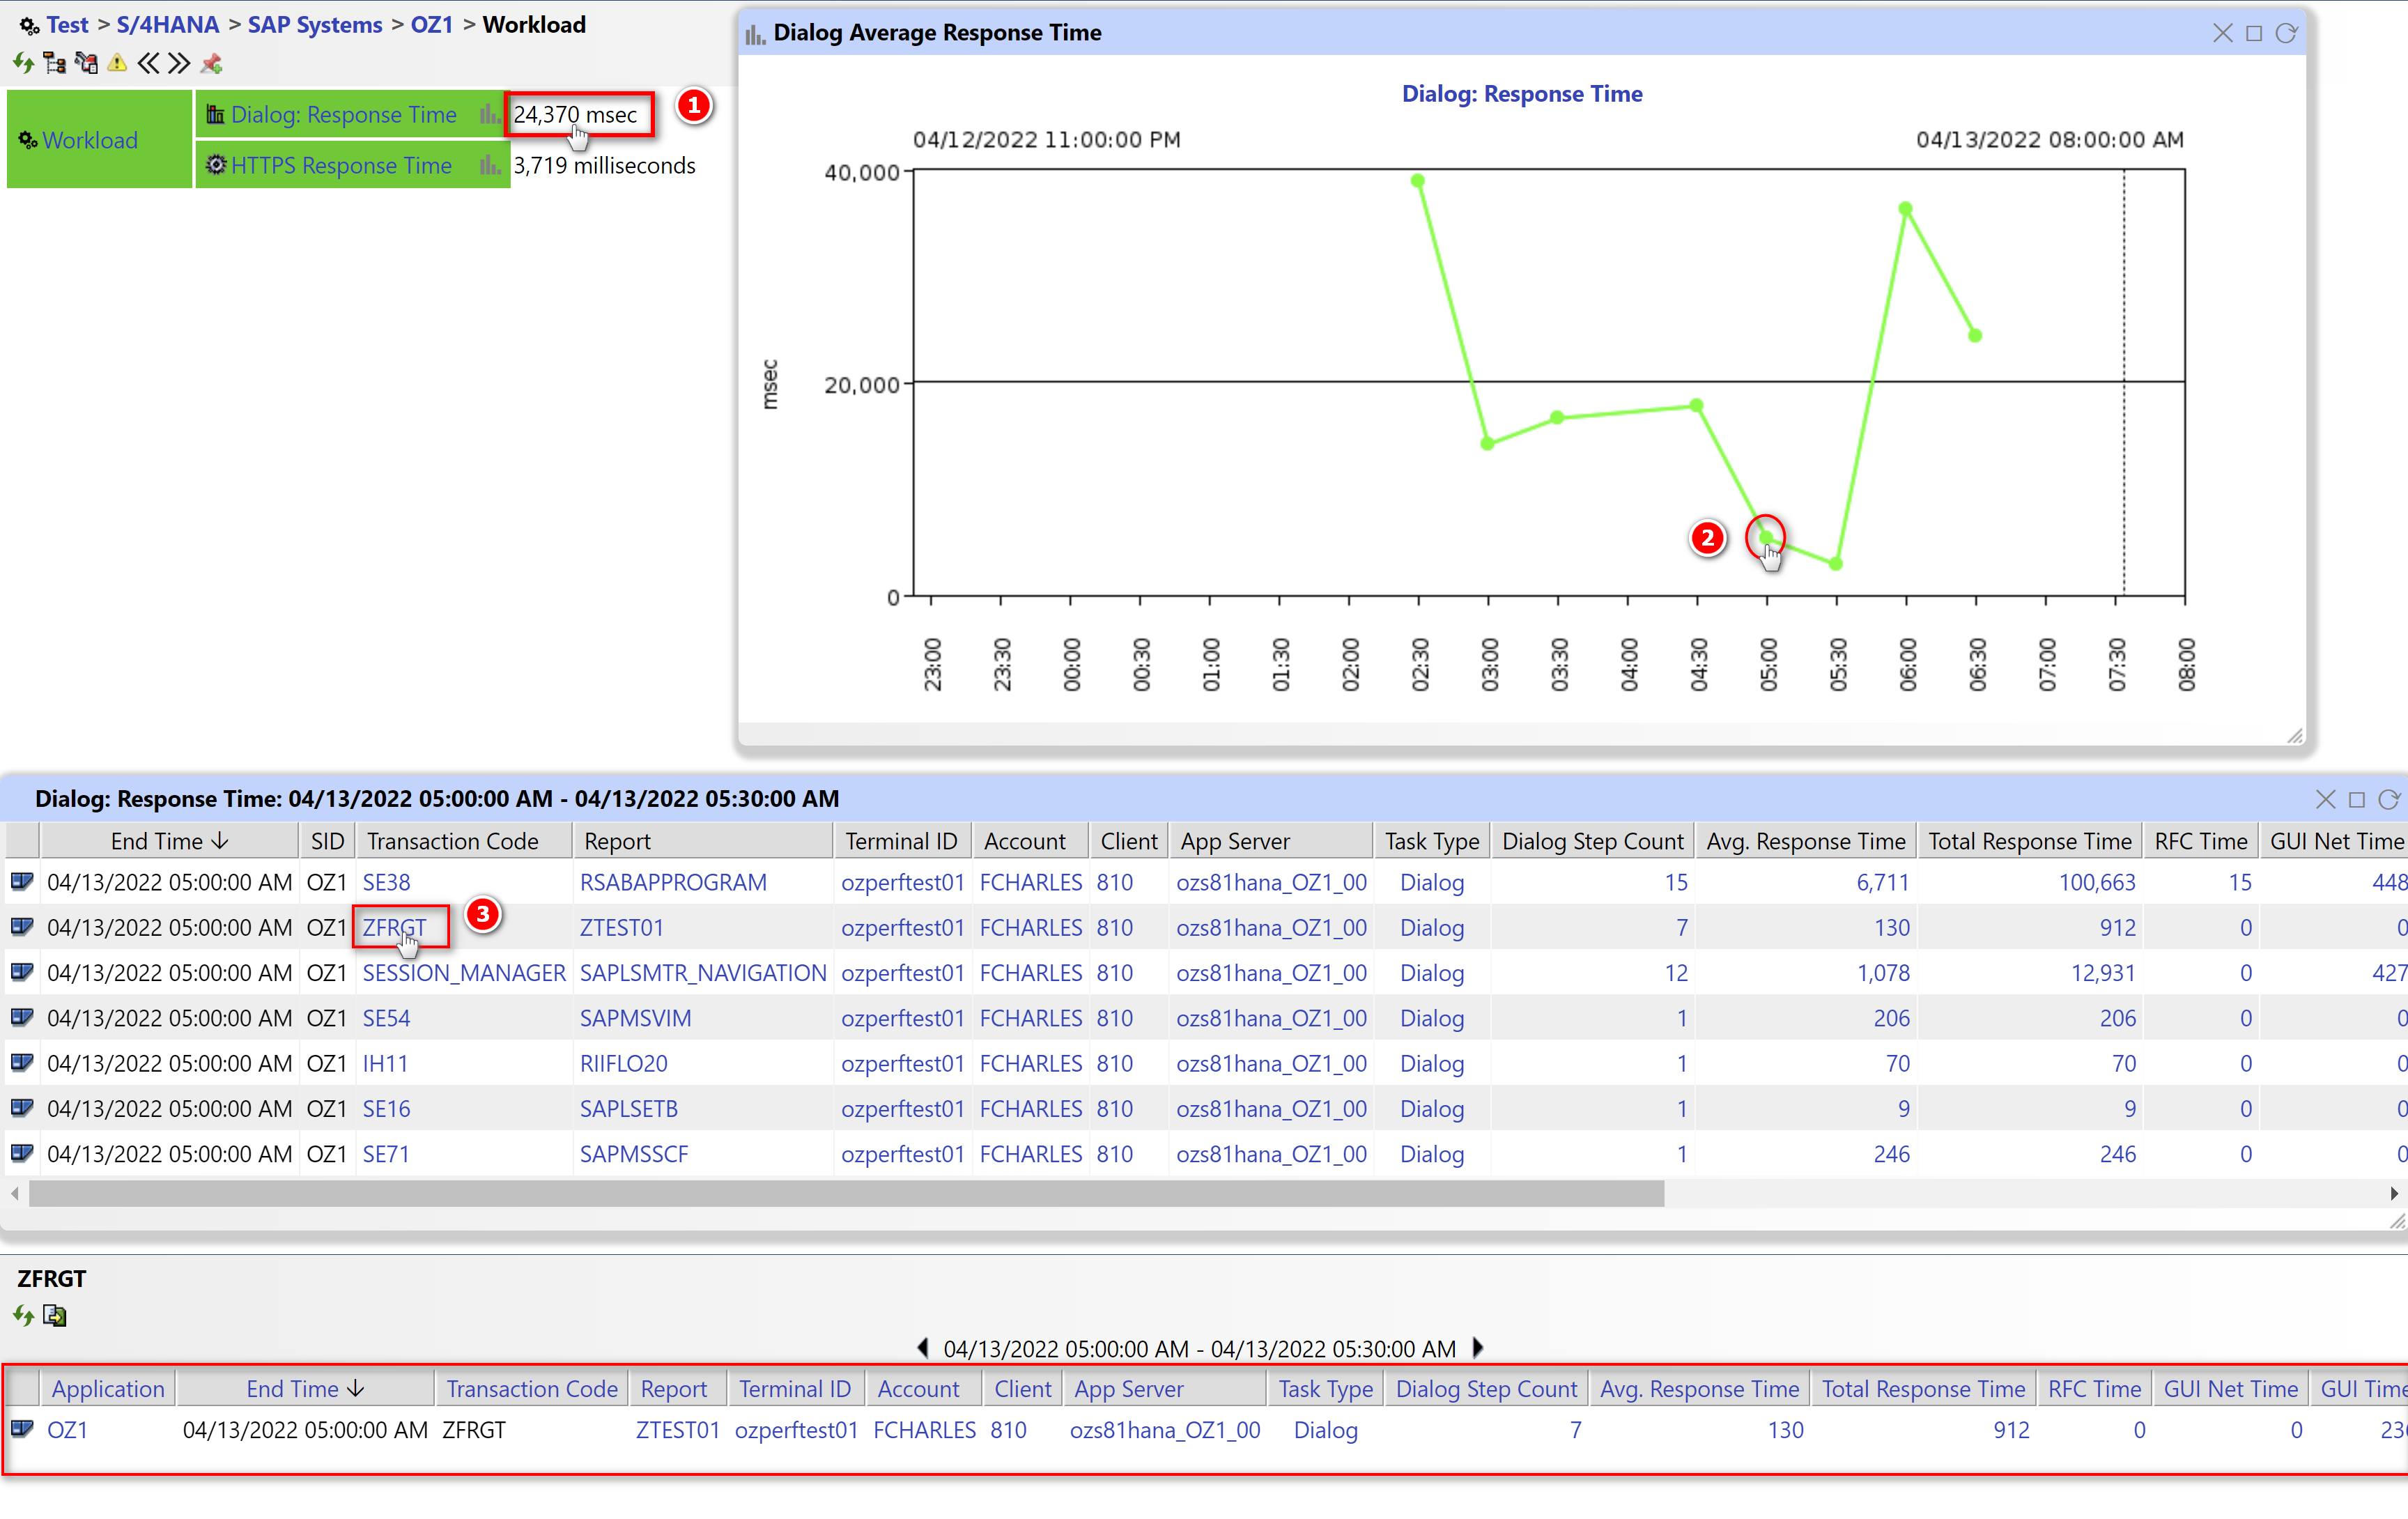Click the row icon for the IH11 row
Viewport: 2408px width, 1519px height.
point(22,1062)
